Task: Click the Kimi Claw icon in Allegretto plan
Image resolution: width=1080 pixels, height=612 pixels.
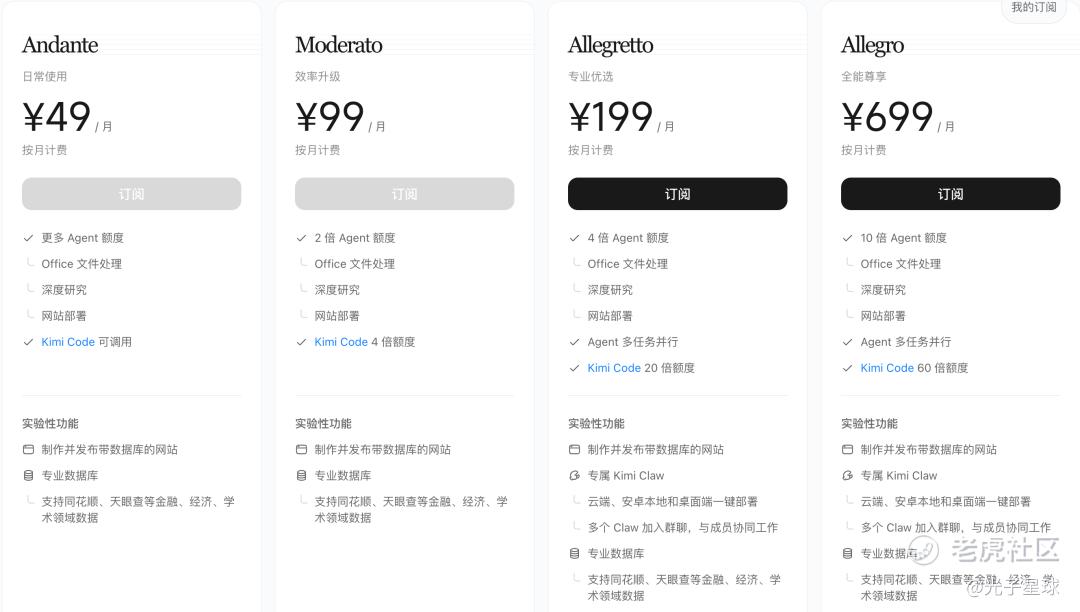Action: pos(574,476)
